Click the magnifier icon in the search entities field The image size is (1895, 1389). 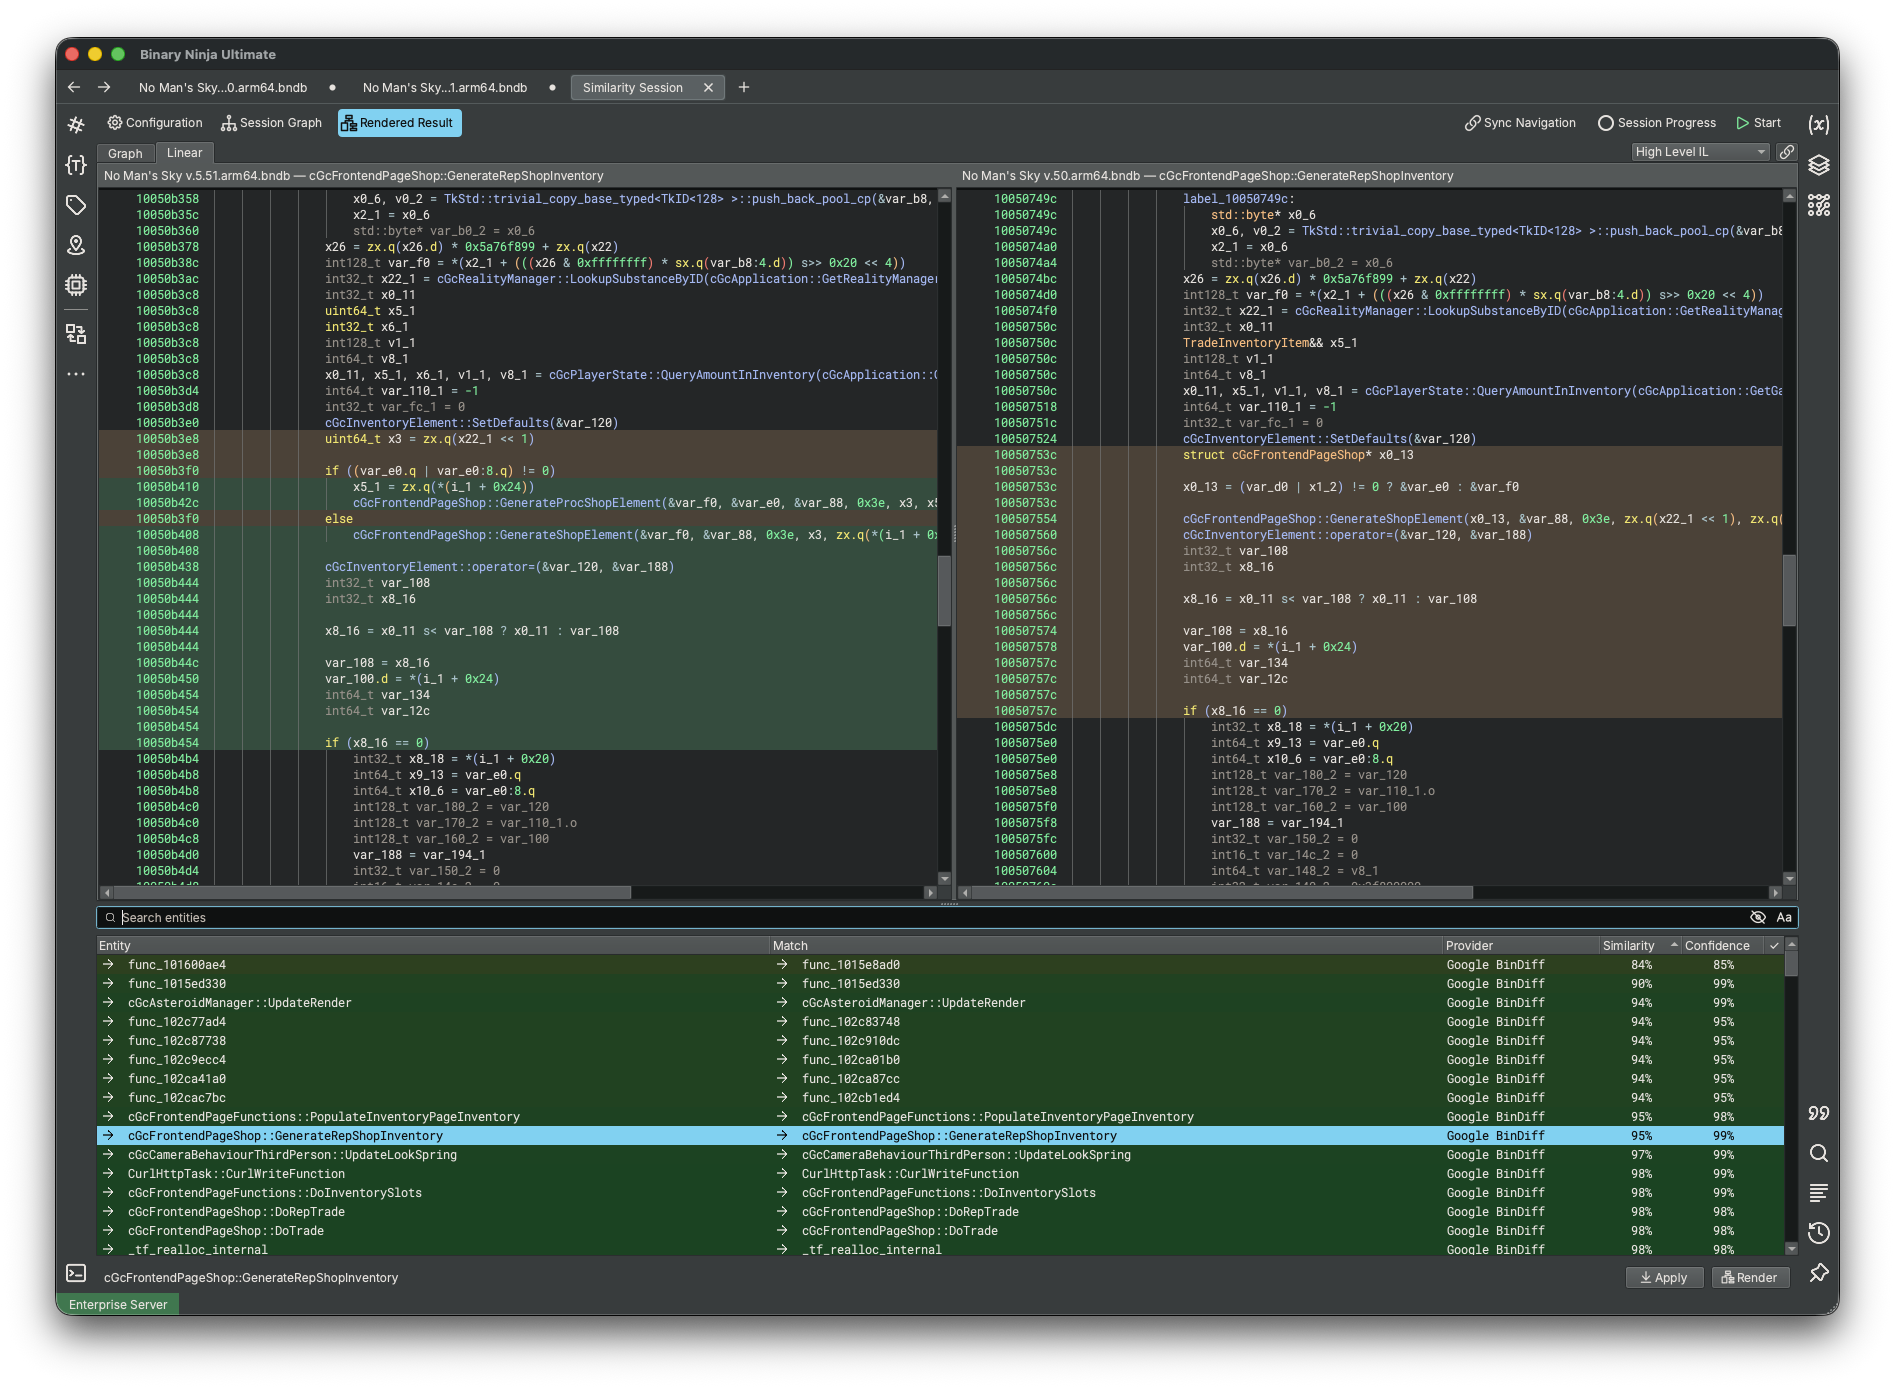point(110,917)
